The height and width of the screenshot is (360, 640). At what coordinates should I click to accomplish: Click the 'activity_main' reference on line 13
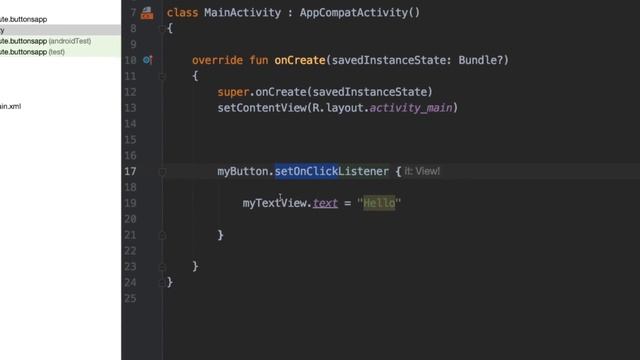click(x=411, y=108)
